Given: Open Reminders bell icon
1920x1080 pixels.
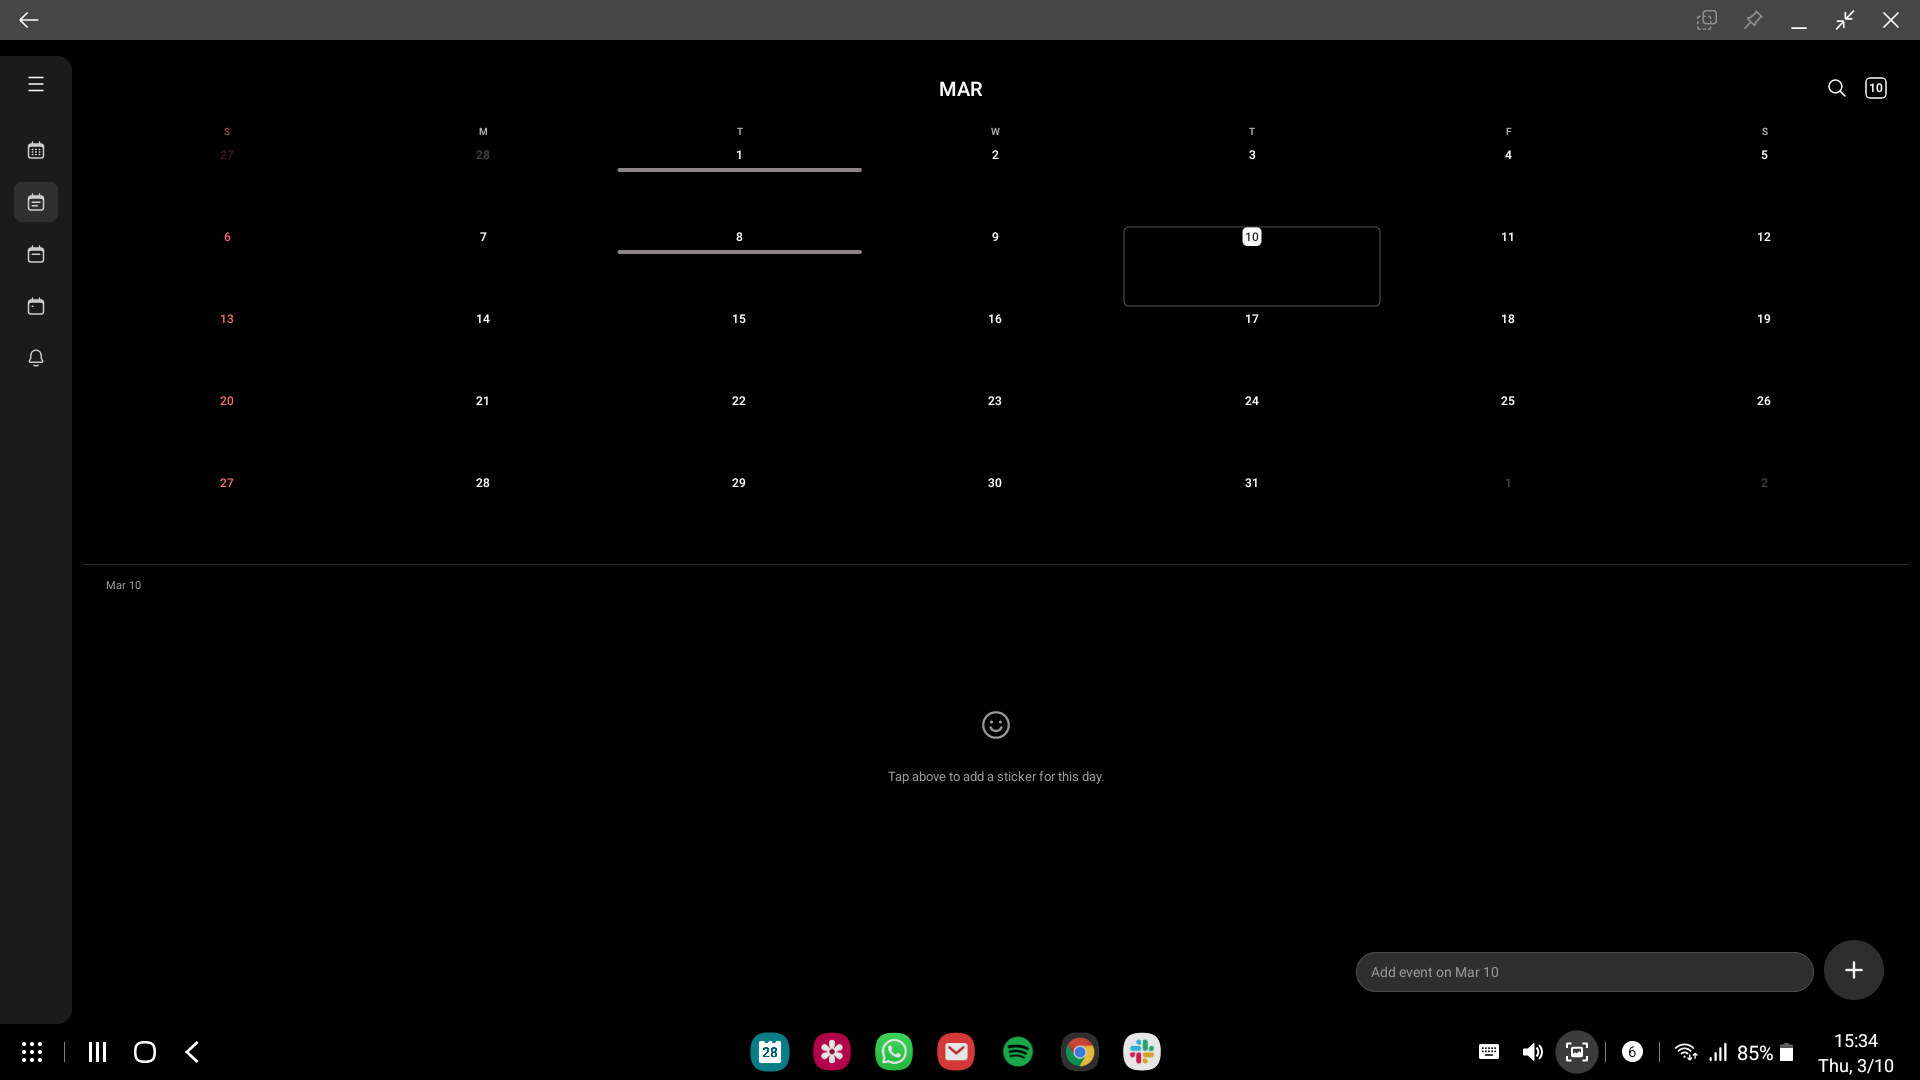Looking at the screenshot, I should pyautogui.click(x=36, y=358).
